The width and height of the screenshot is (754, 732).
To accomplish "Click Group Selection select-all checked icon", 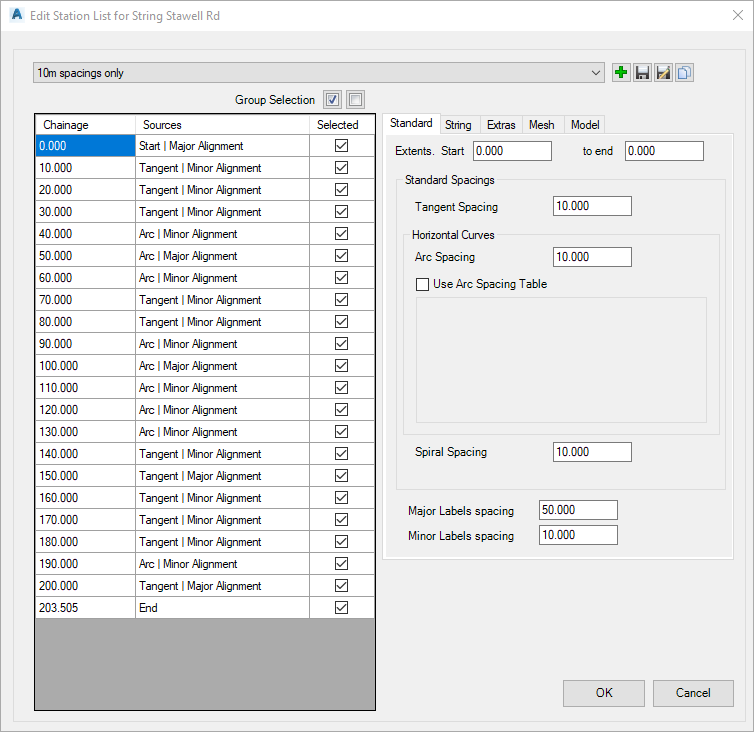I will 333,99.
